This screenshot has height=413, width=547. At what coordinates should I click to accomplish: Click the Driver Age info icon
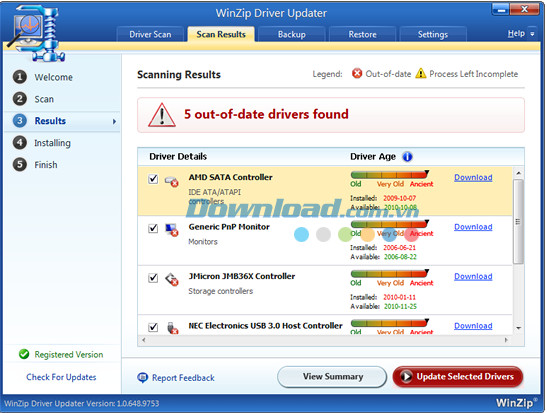click(x=407, y=157)
